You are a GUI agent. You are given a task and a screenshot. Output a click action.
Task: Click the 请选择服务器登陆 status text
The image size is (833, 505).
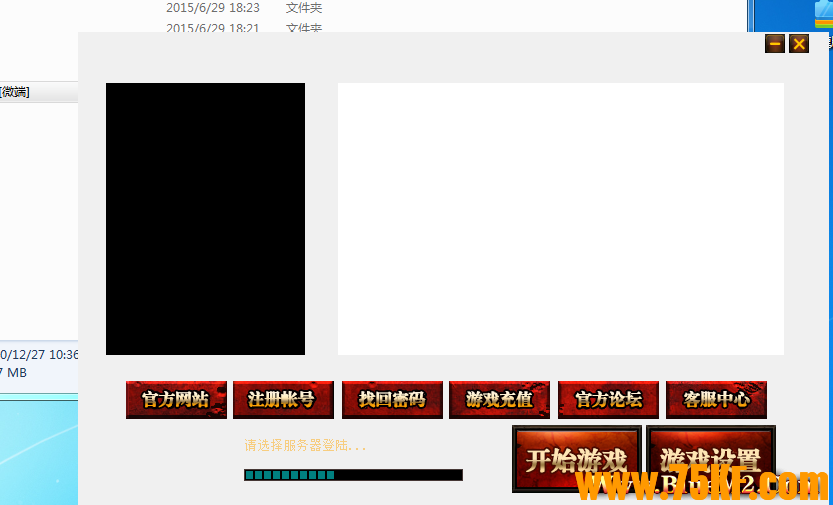pyautogui.click(x=305, y=446)
